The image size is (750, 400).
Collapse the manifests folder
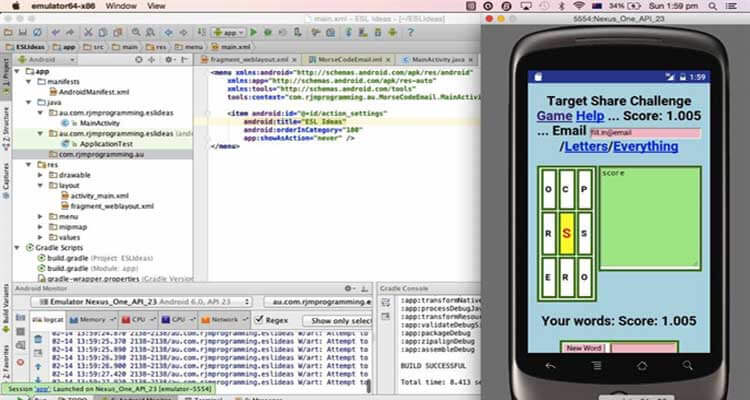coord(29,82)
